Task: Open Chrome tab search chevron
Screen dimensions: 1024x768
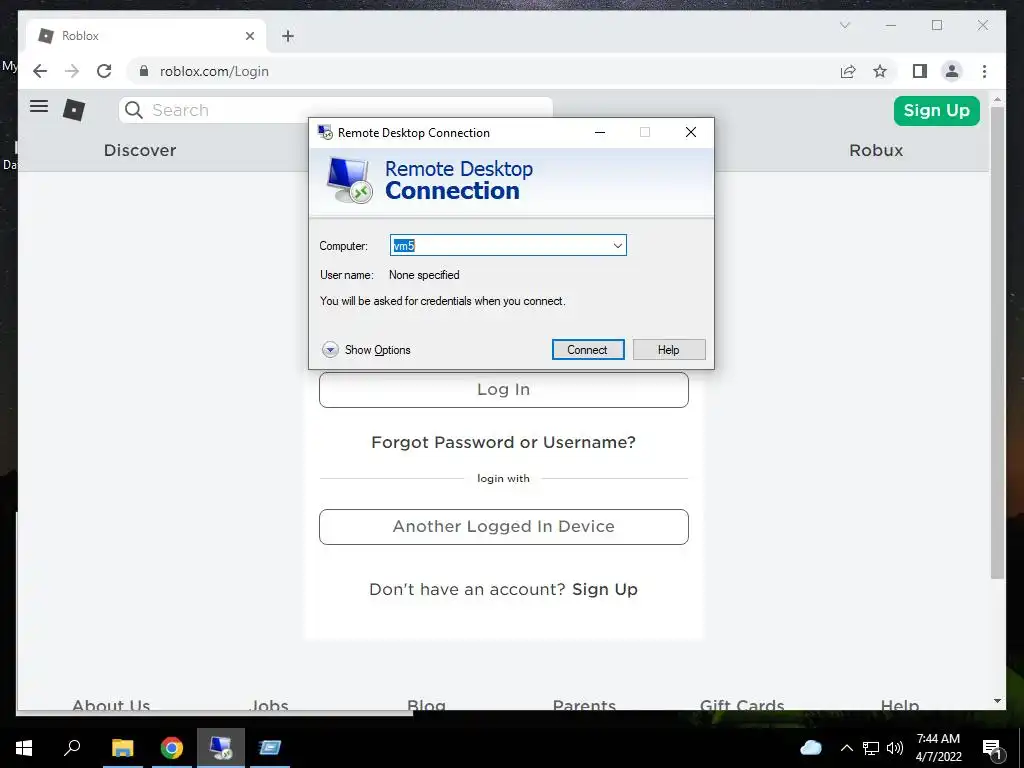Action: [845, 25]
